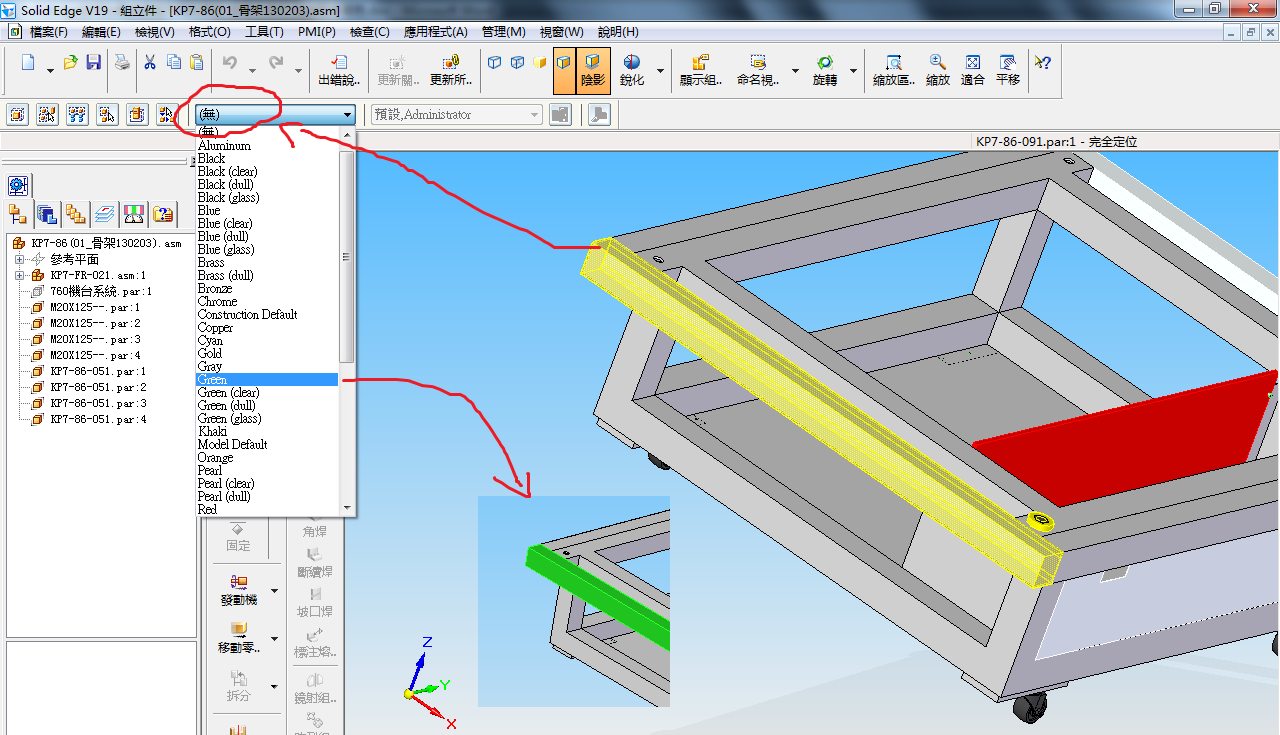Click the style list vertical scrollbar

347,257
